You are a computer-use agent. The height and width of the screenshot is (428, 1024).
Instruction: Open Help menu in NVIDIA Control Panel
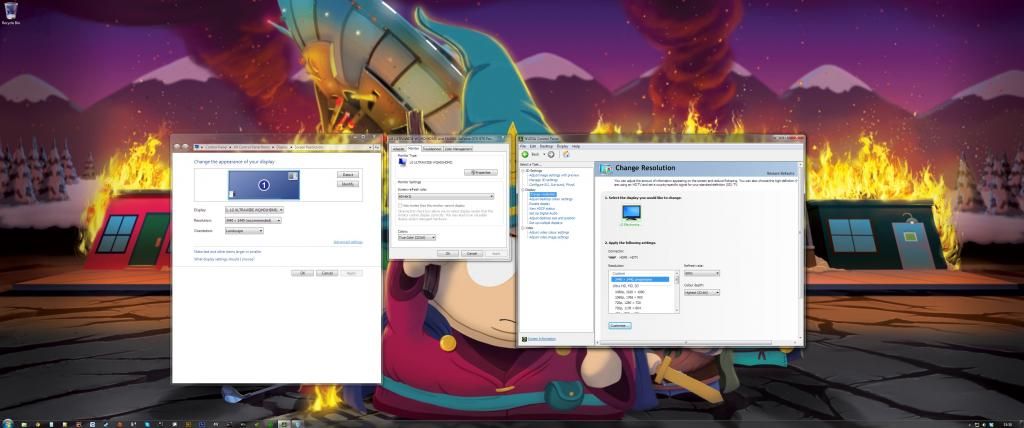(x=576, y=146)
